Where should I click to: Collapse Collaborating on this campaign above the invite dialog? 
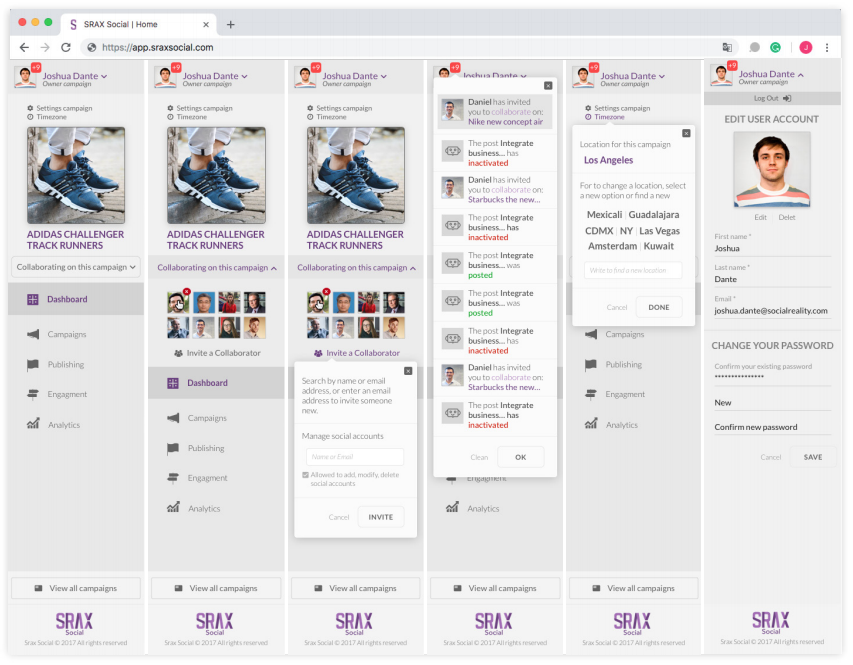pos(356,268)
